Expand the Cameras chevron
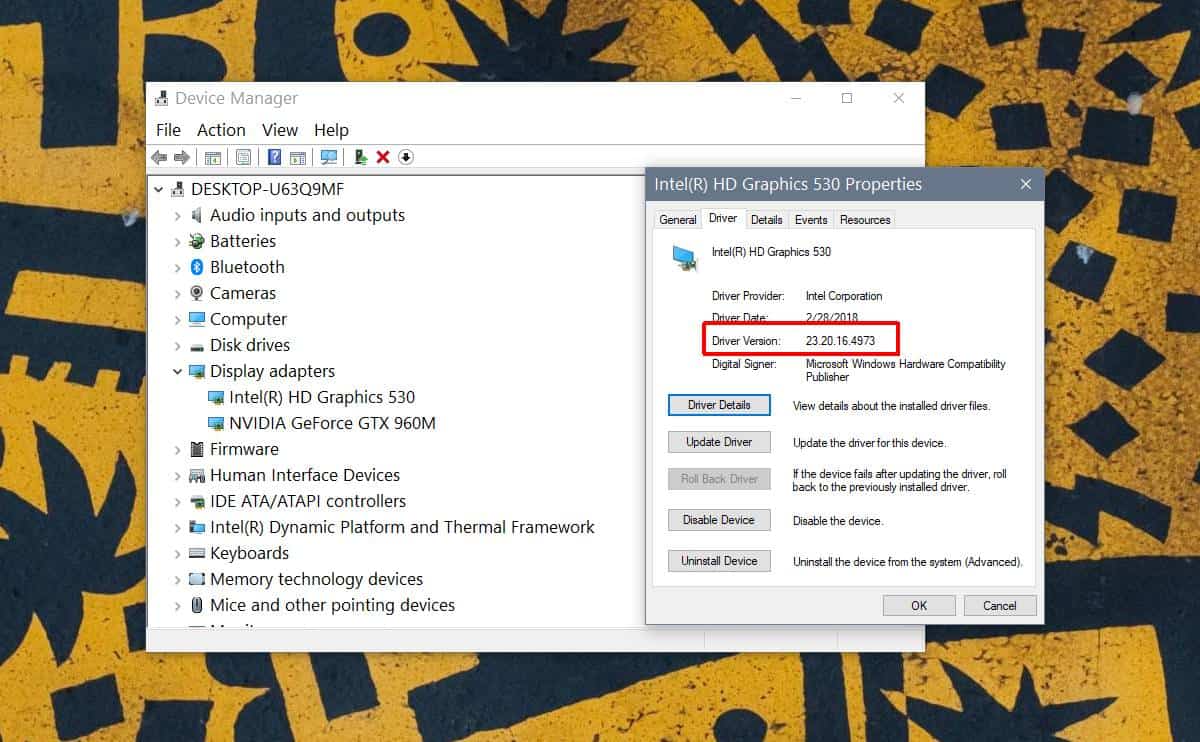 pyautogui.click(x=177, y=293)
